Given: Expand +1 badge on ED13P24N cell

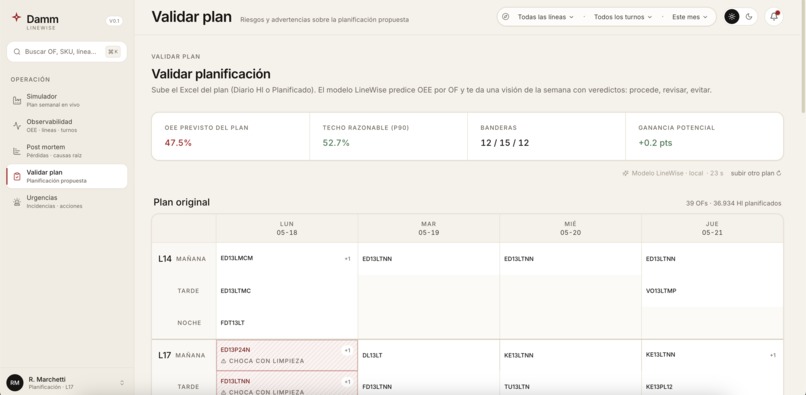Looking at the screenshot, I should [347, 350].
